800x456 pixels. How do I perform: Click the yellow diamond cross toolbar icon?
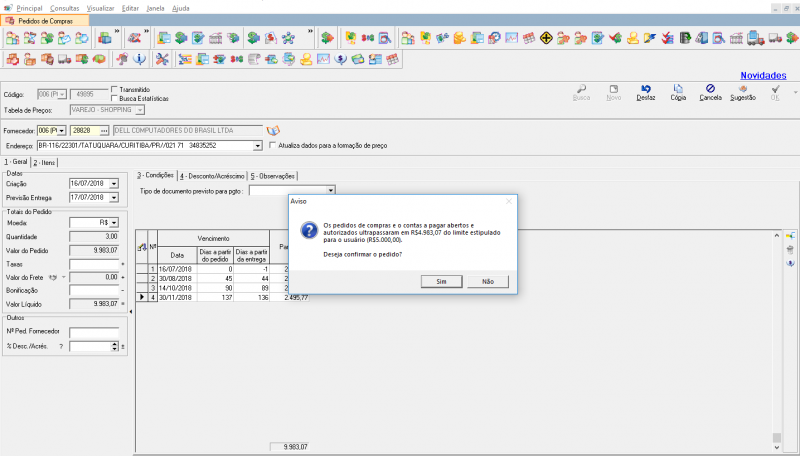547,39
